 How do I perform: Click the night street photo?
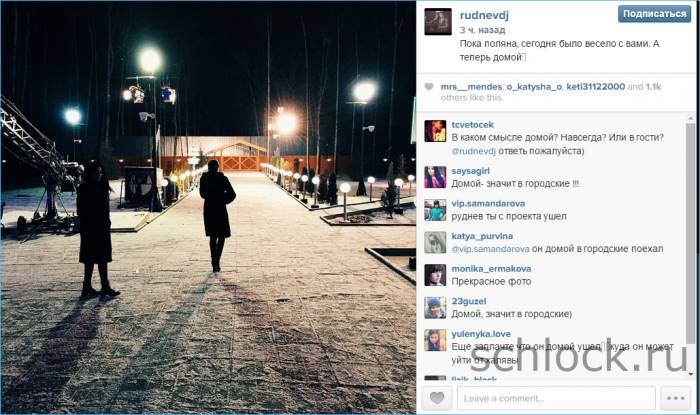point(208,208)
